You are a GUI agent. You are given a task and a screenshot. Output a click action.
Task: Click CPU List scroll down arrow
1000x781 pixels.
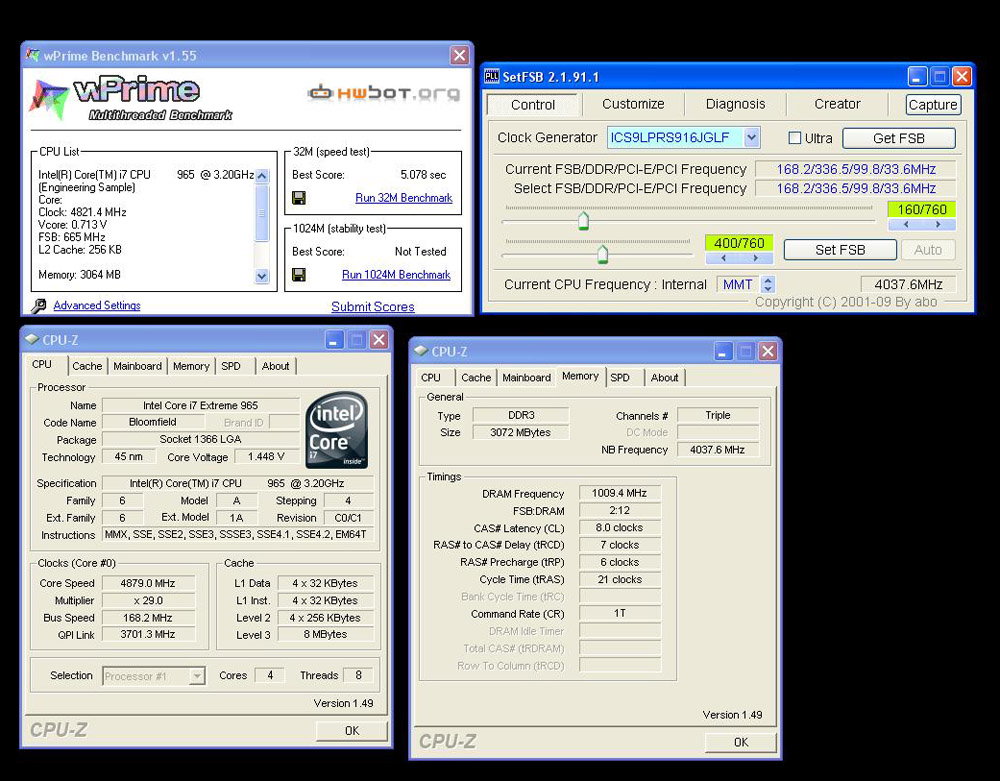coord(262,276)
